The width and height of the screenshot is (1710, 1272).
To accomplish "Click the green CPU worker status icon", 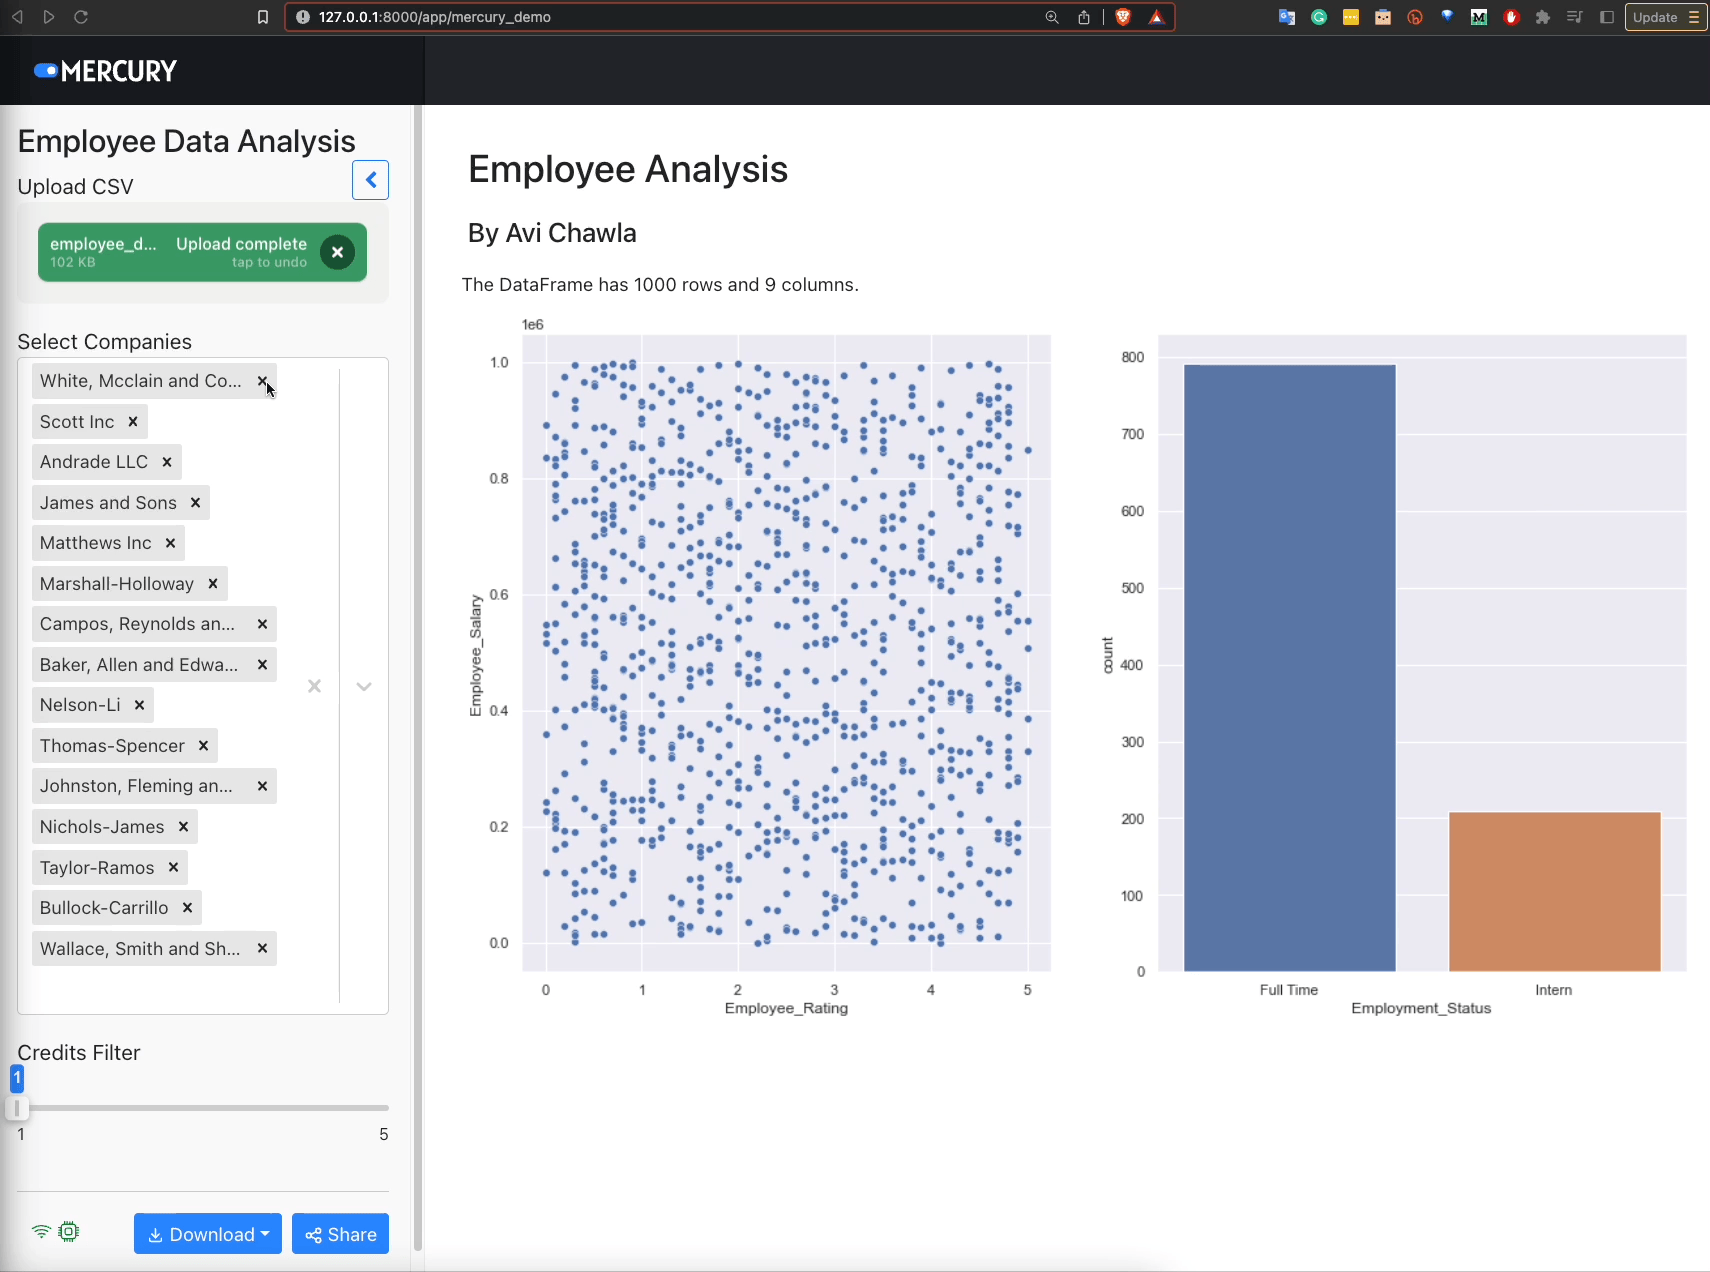I will click(69, 1232).
